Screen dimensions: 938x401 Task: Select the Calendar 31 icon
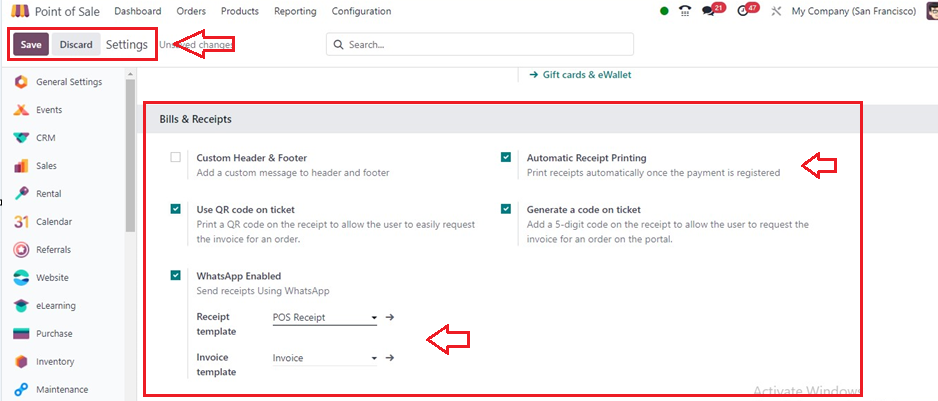coord(21,221)
